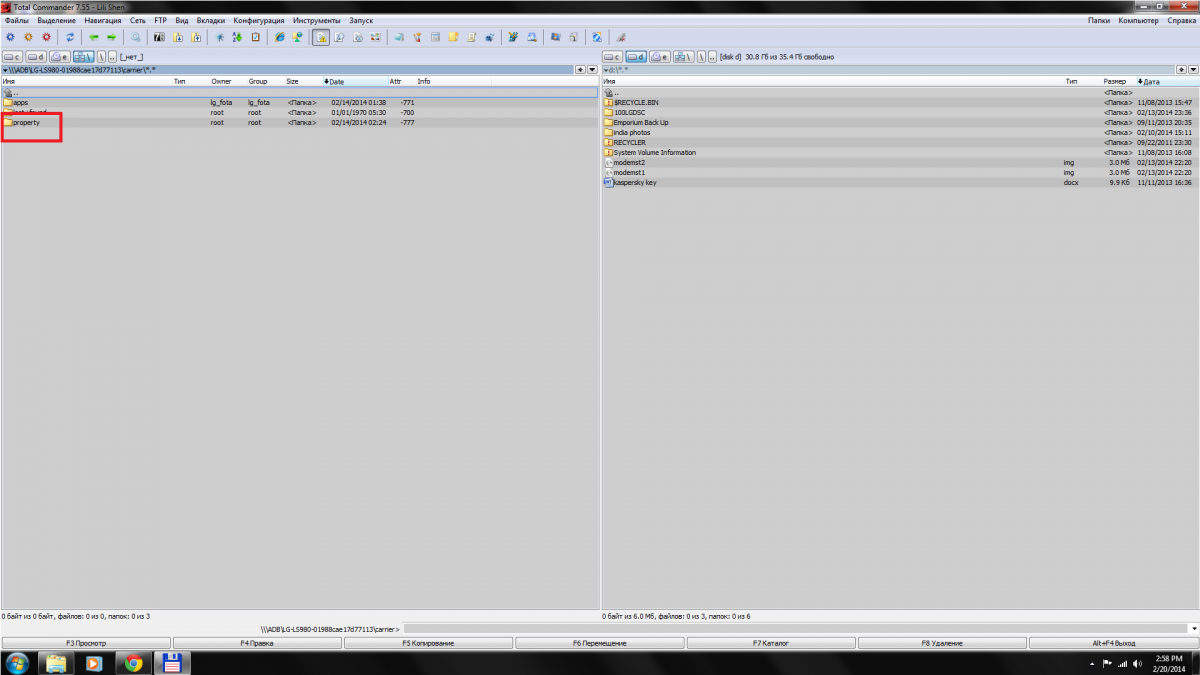Open the kaspersky key docx file
Viewport: 1200px width, 675px height.
click(635, 183)
